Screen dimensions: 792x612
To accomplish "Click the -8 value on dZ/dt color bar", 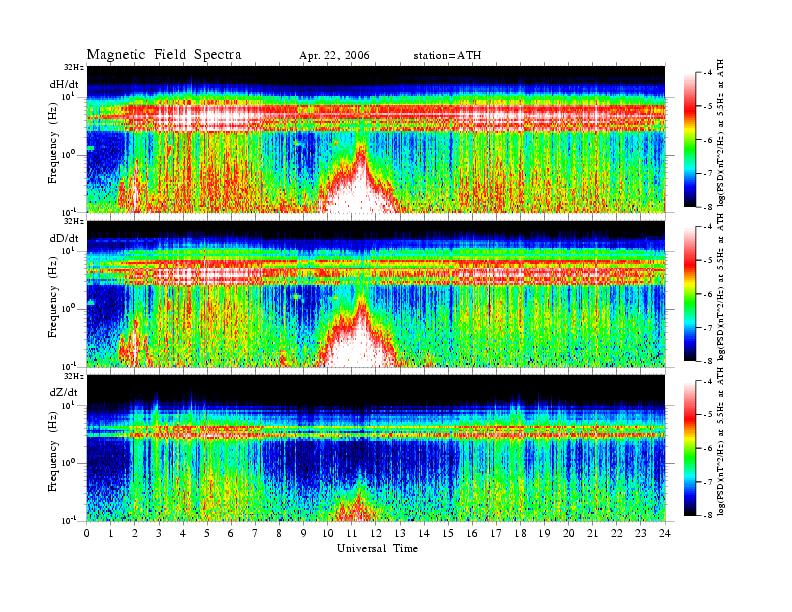I will click(x=707, y=516).
